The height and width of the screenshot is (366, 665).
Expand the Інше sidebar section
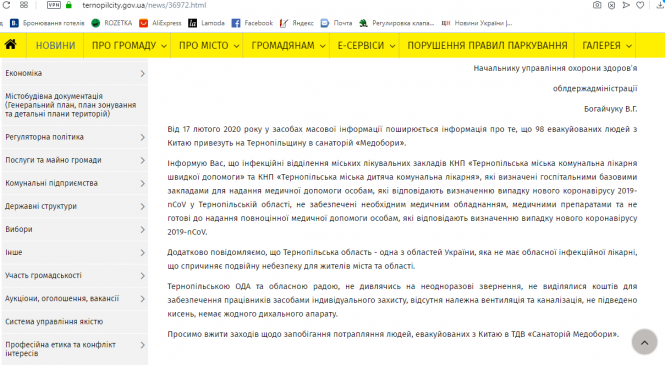click(75, 253)
